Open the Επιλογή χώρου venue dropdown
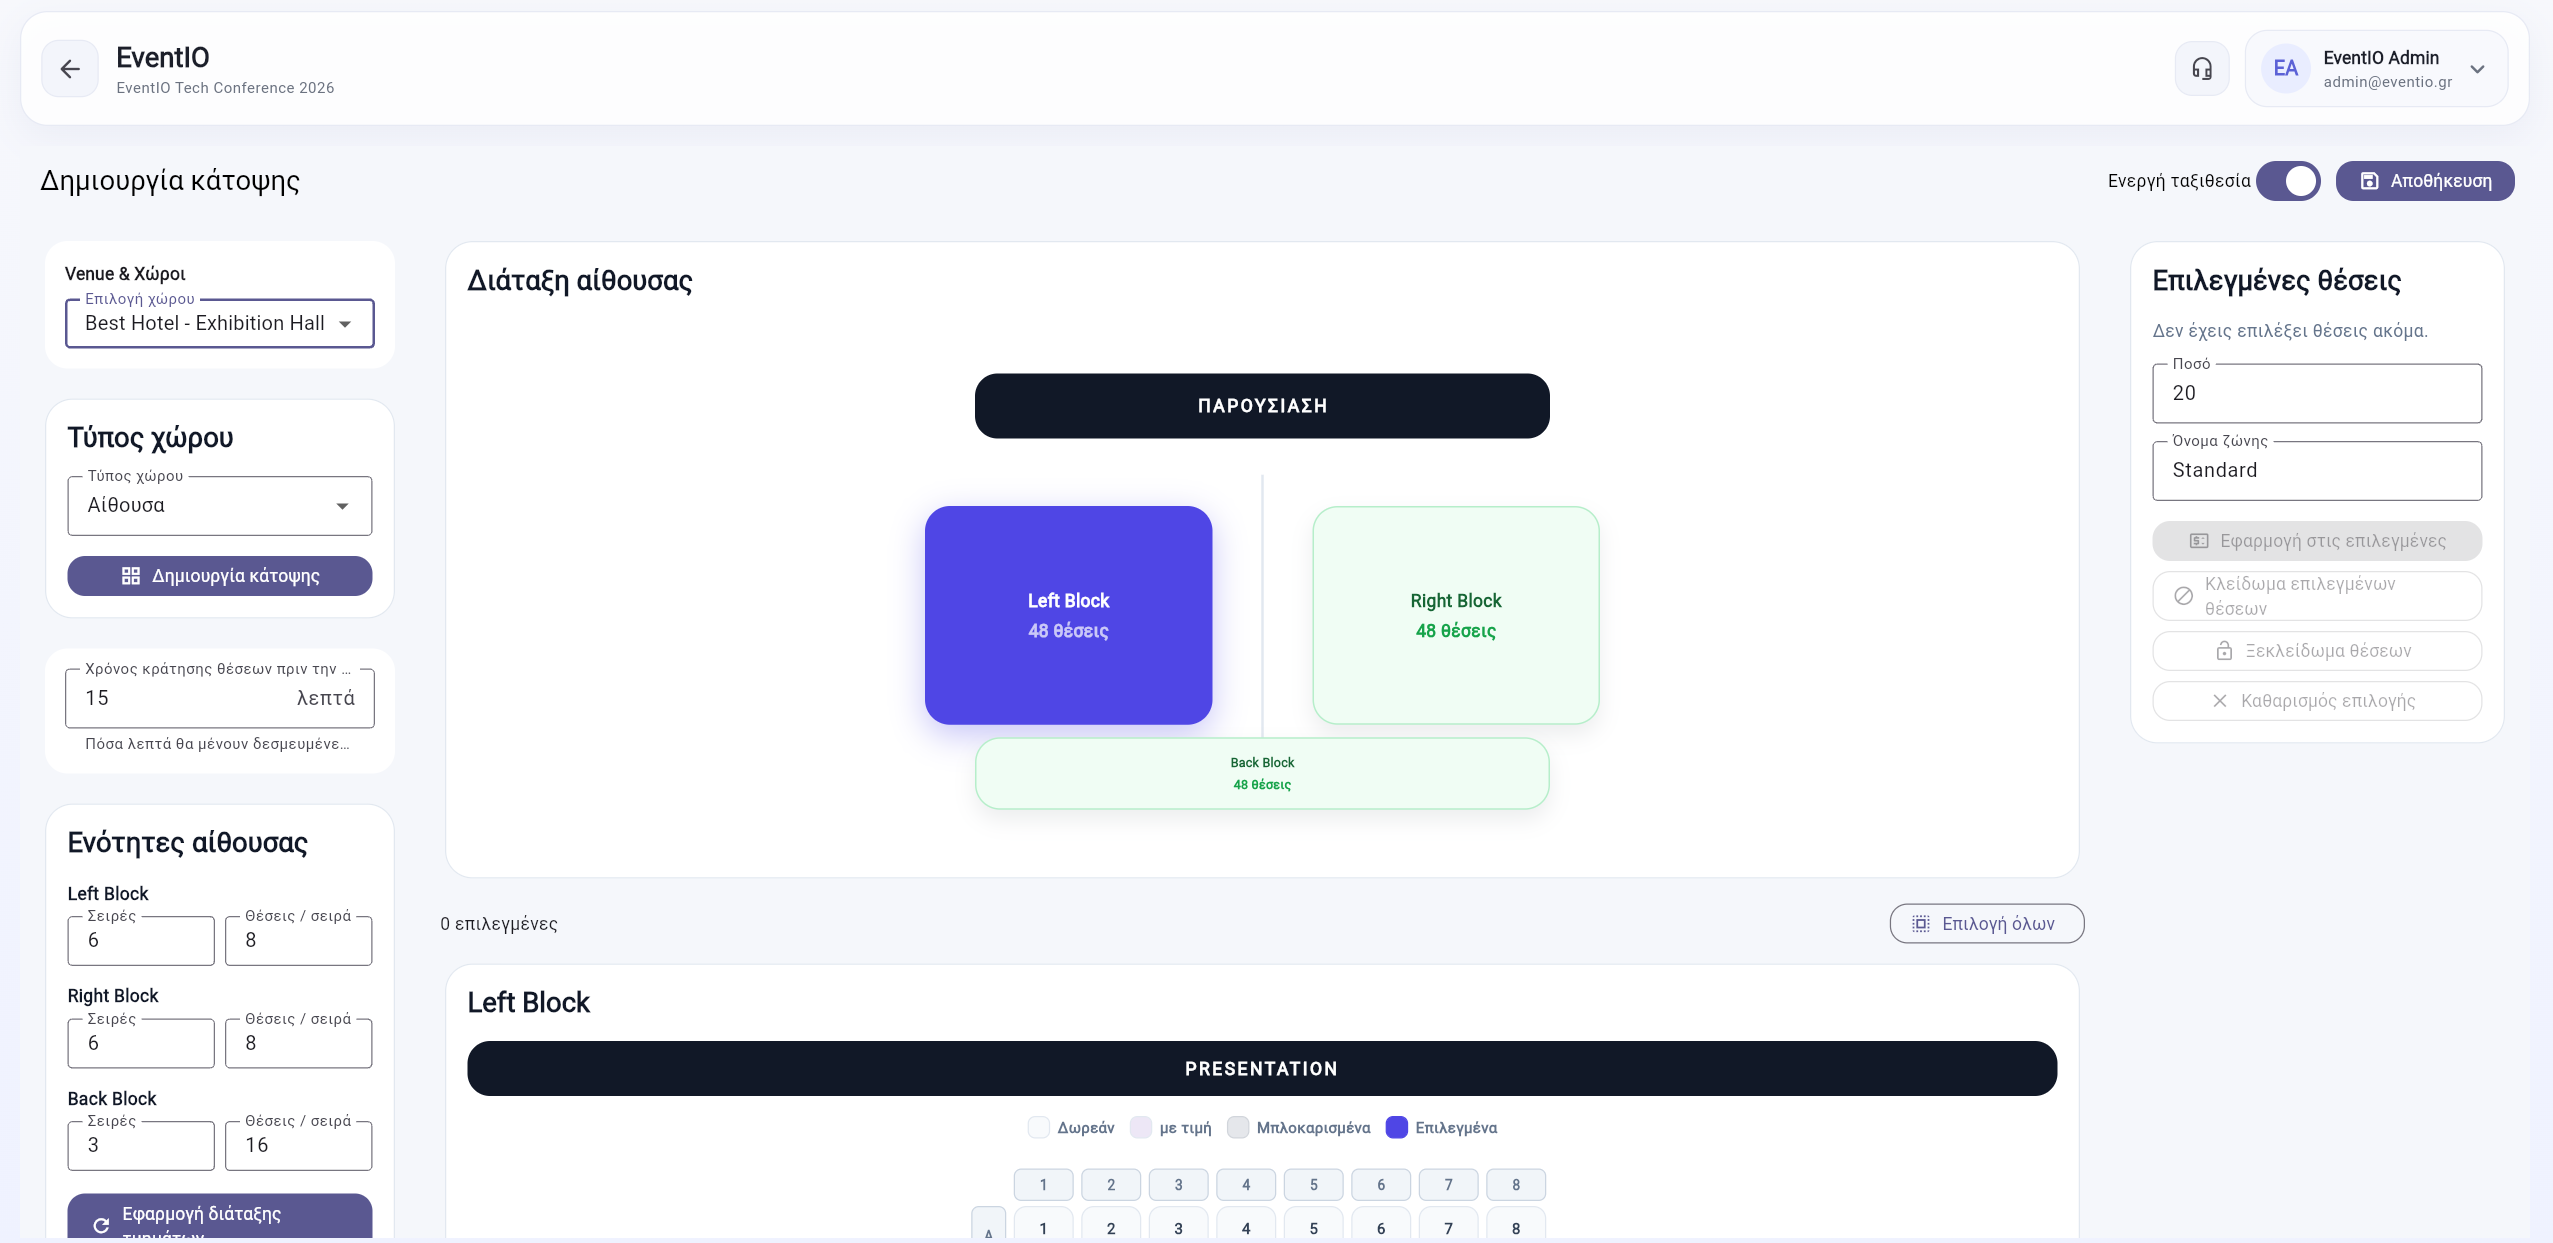Image resolution: width=2553 pixels, height=1243 pixels. pyautogui.click(x=220, y=324)
